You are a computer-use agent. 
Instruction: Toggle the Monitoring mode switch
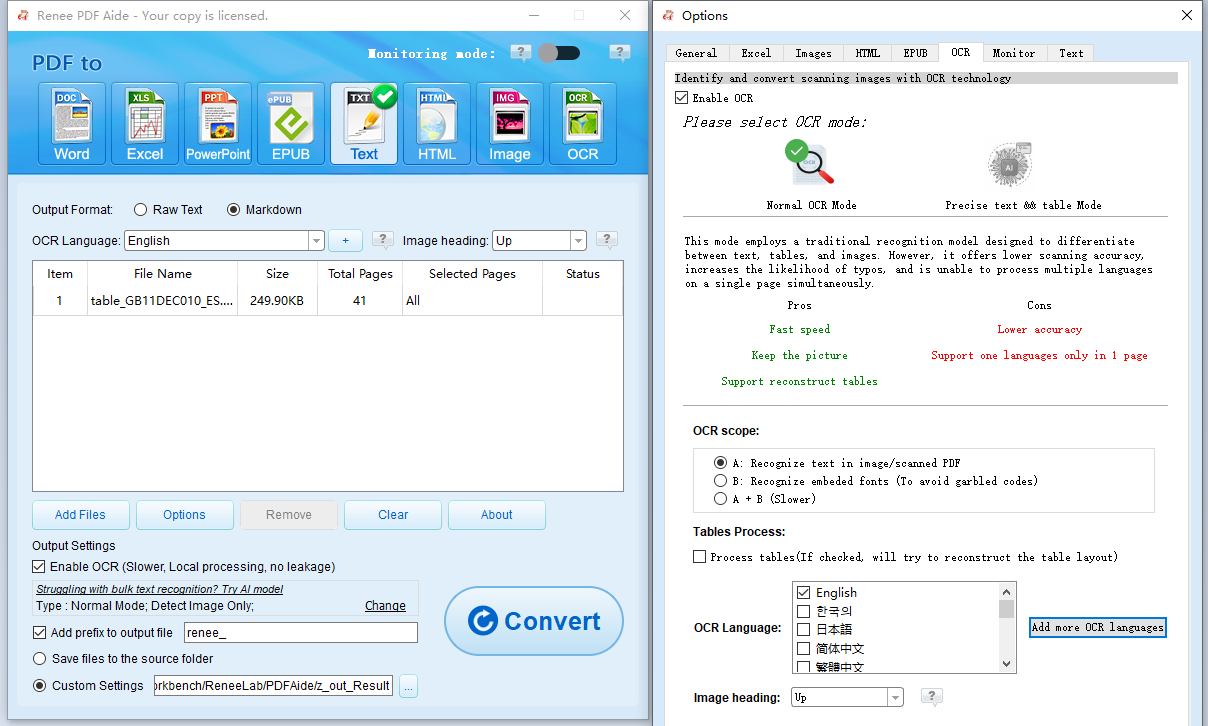click(559, 51)
